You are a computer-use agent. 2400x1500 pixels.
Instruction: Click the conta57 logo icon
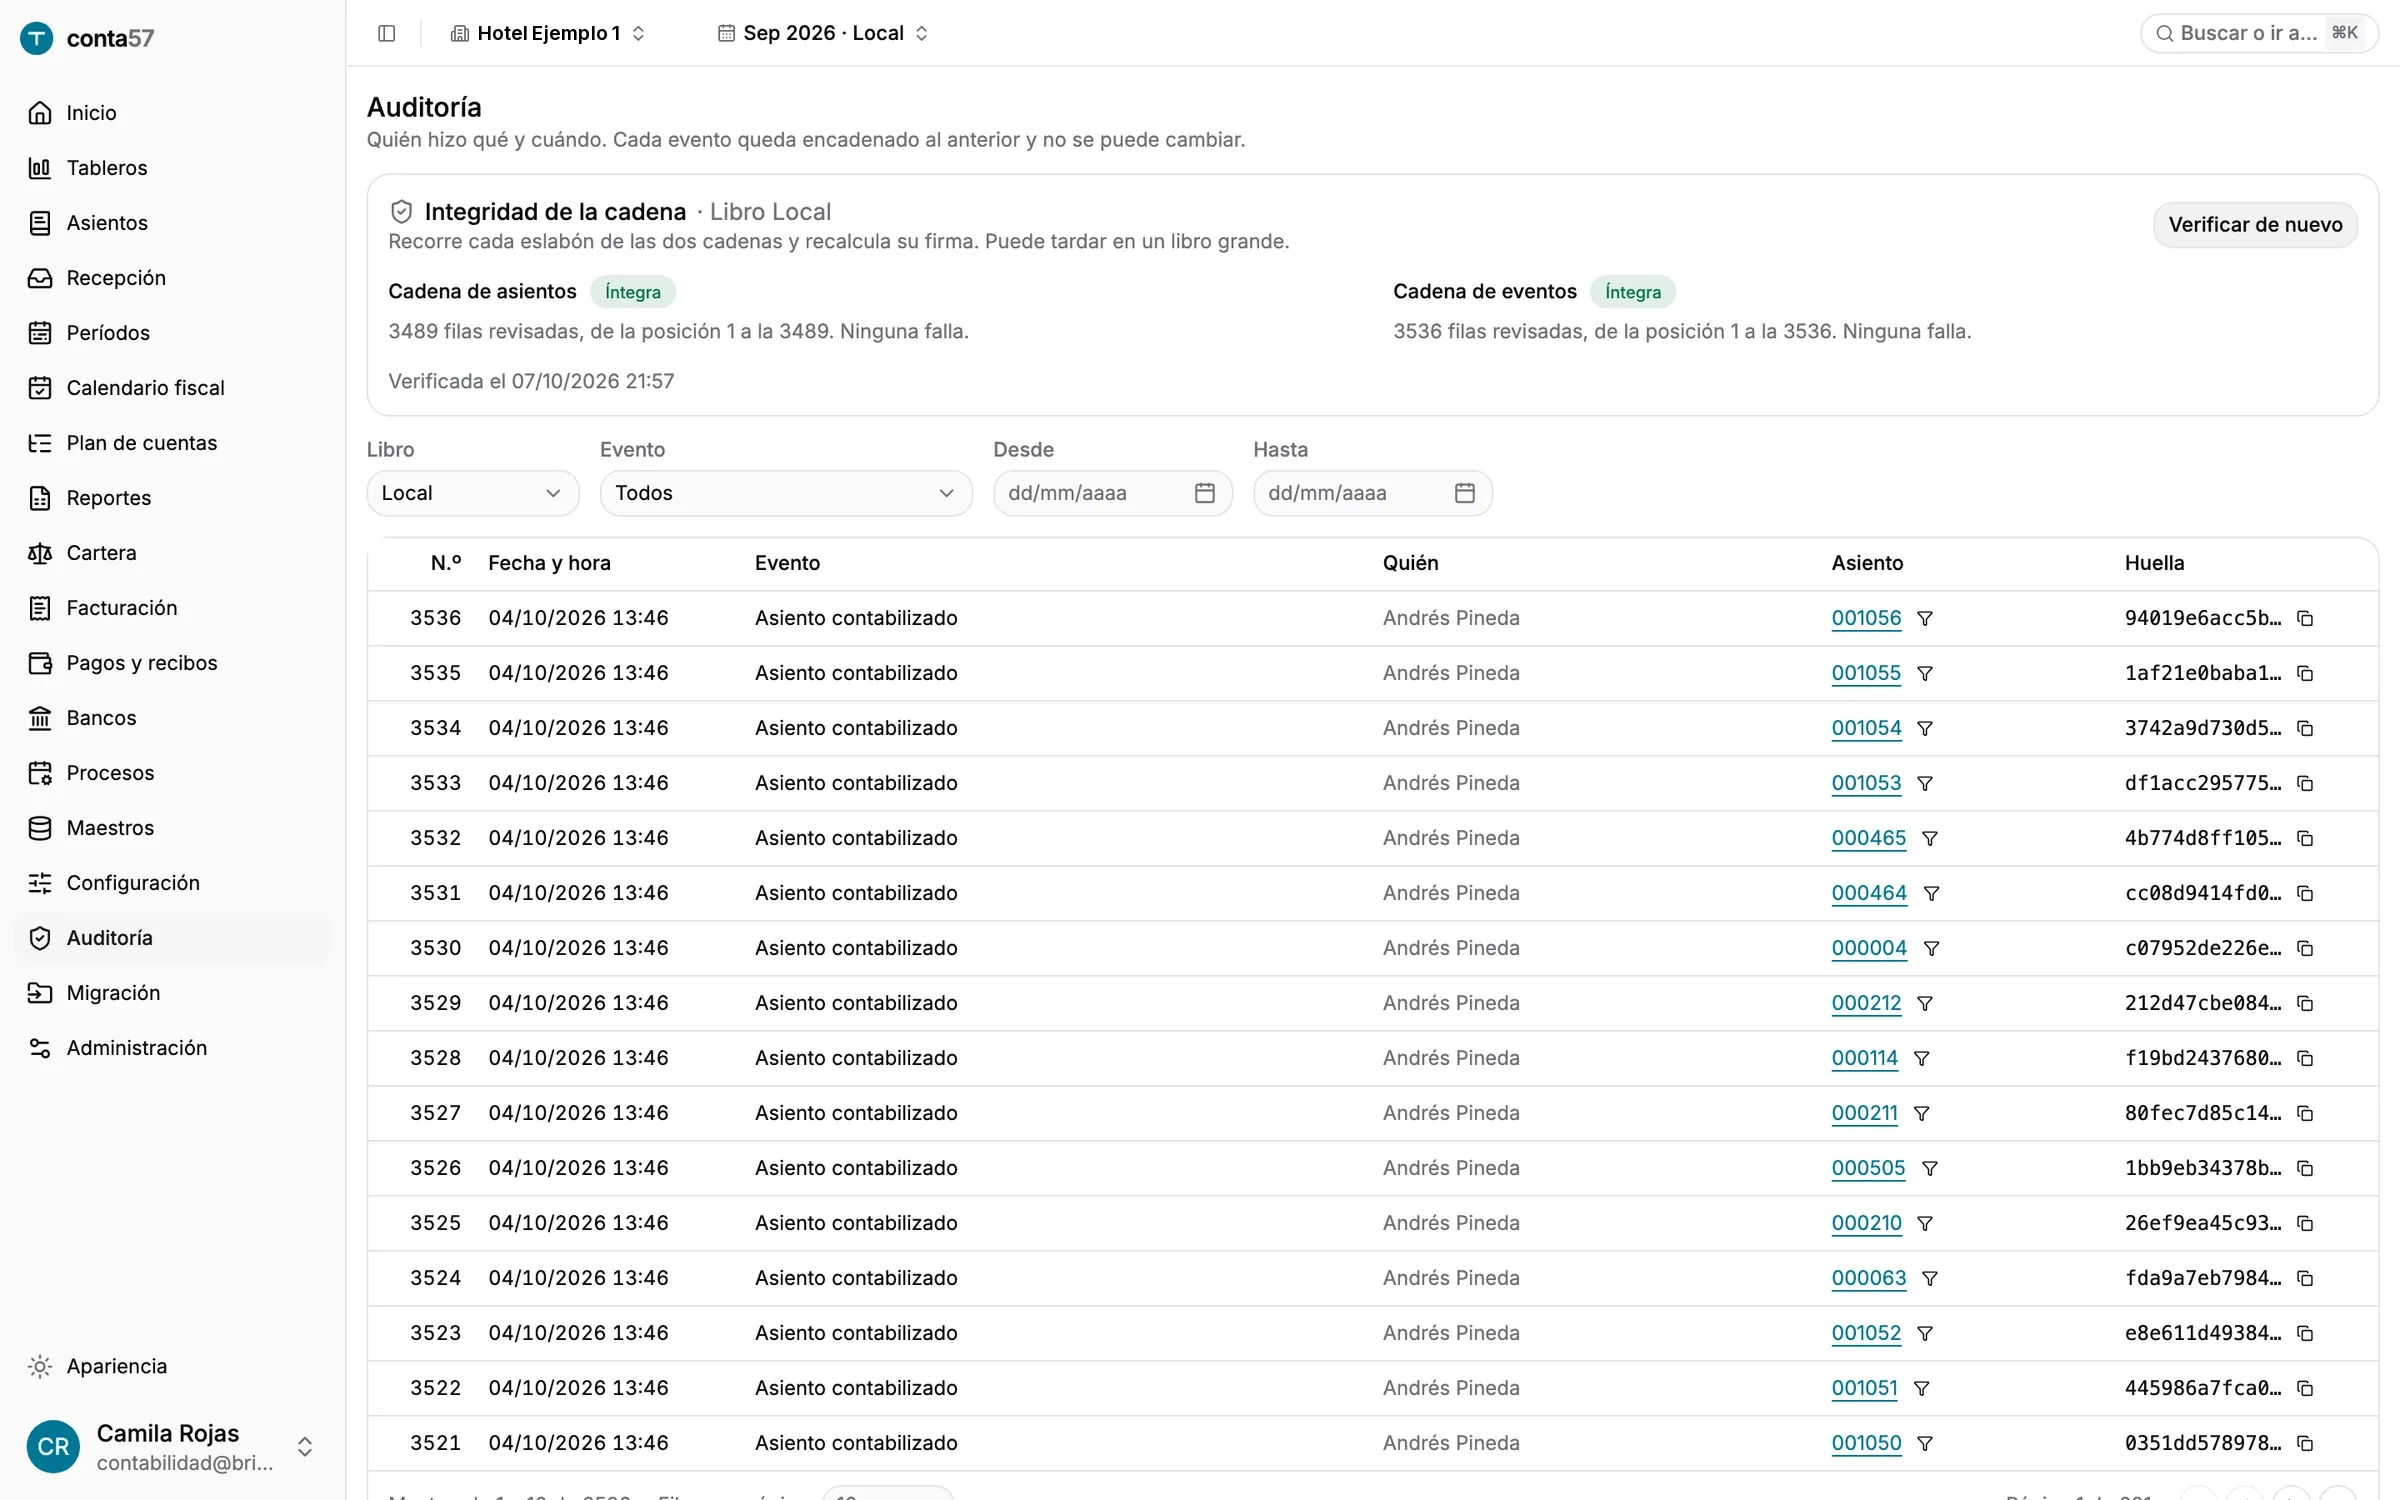pyautogui.click(x=37, y=38)
